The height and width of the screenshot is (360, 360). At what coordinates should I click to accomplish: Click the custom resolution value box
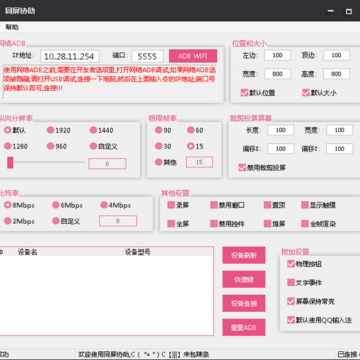107,164
